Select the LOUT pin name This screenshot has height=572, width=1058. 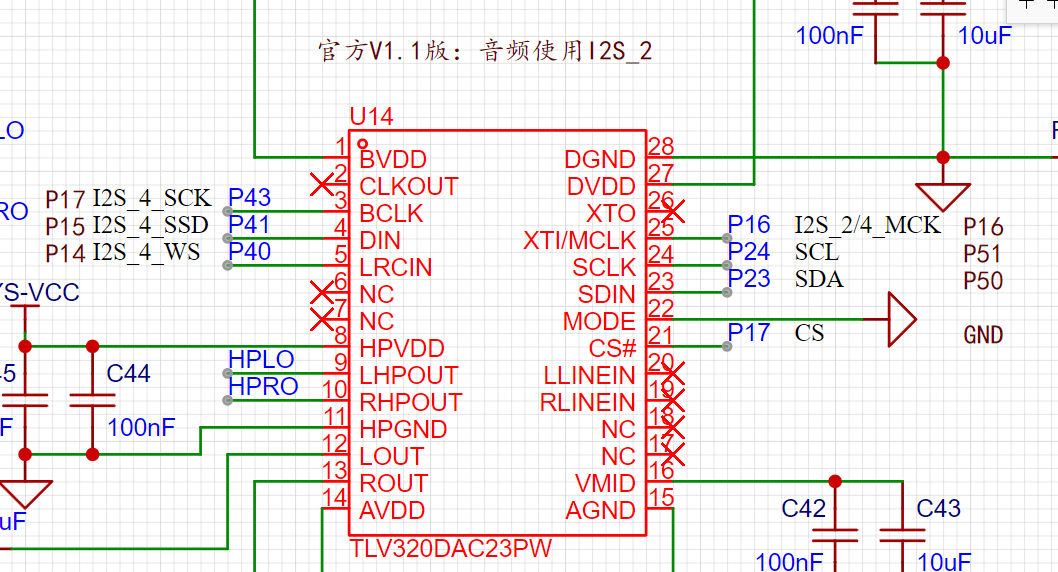(x=392, y=456)
